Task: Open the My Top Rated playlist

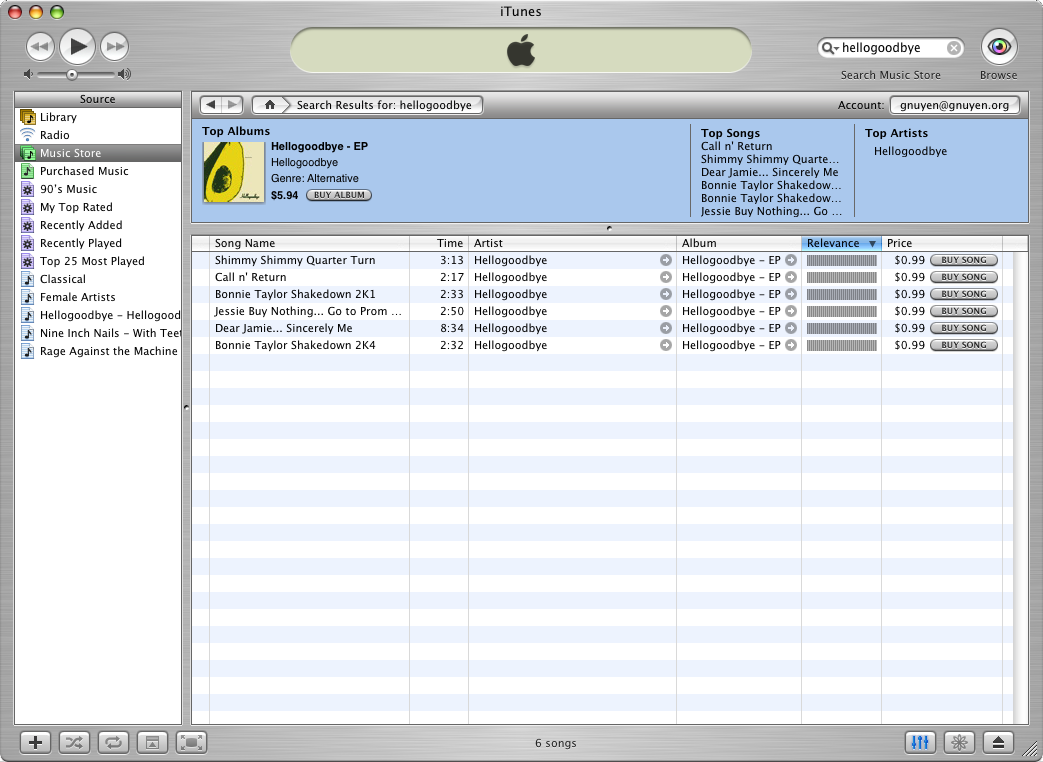Action: coord(98,207)
